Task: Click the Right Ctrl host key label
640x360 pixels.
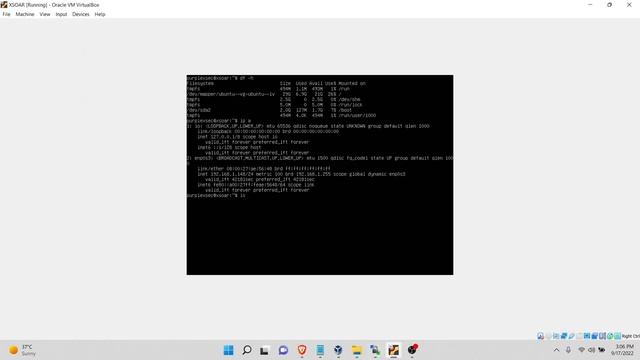Action: pyautogui.click(x=631, y=336)
